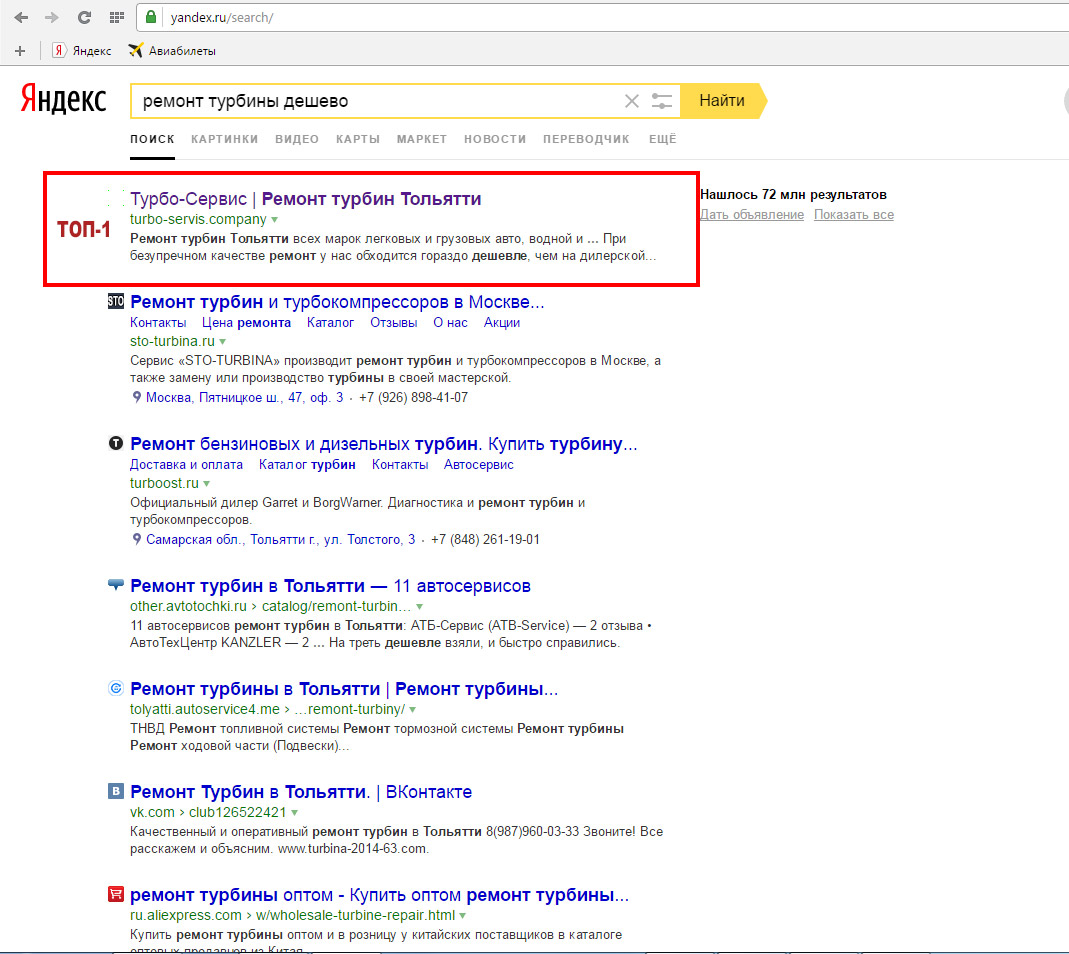The image size is (1069, 954).
Task: Click the map pin for Самарская обл., Тольятти
Action: tap(136, 539)
